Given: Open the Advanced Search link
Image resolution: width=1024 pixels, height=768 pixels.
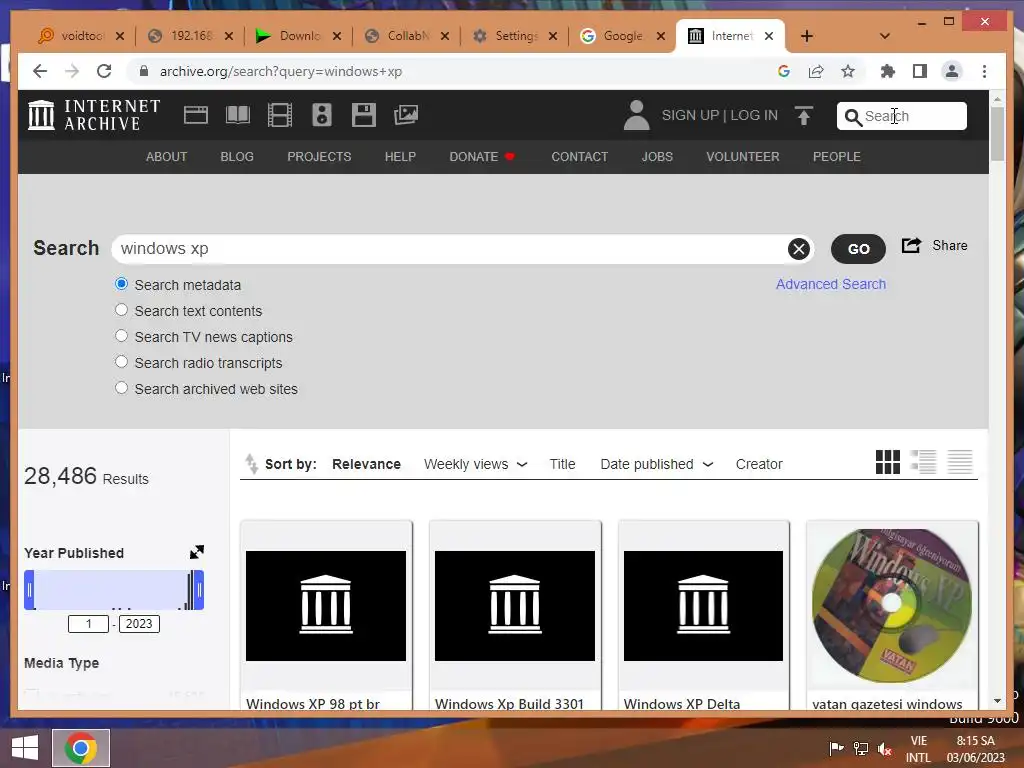Looking at the screenshot, I should tap(831, 284).
